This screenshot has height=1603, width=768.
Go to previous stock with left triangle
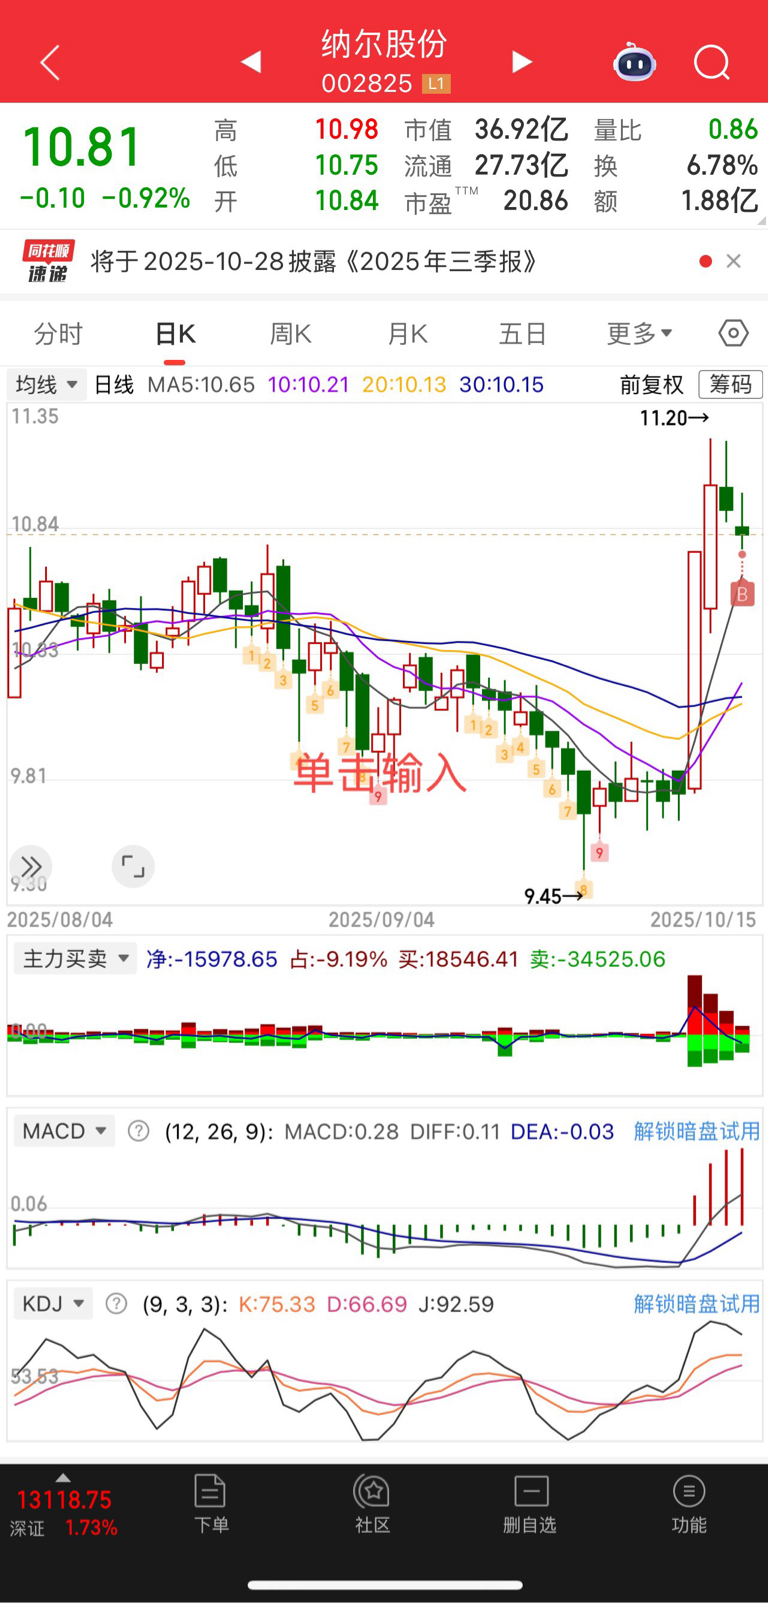point(251,62)
